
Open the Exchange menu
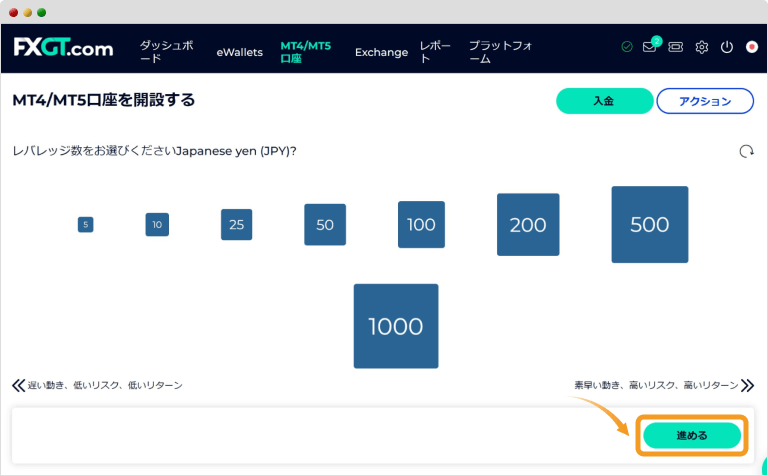click(382, 52)
